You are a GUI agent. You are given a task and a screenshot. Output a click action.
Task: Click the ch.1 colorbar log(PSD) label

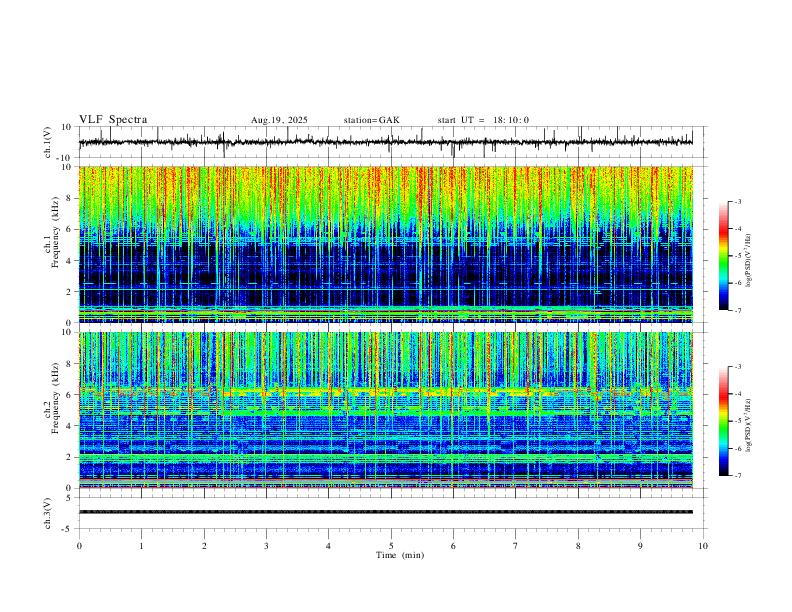(749, 261)
